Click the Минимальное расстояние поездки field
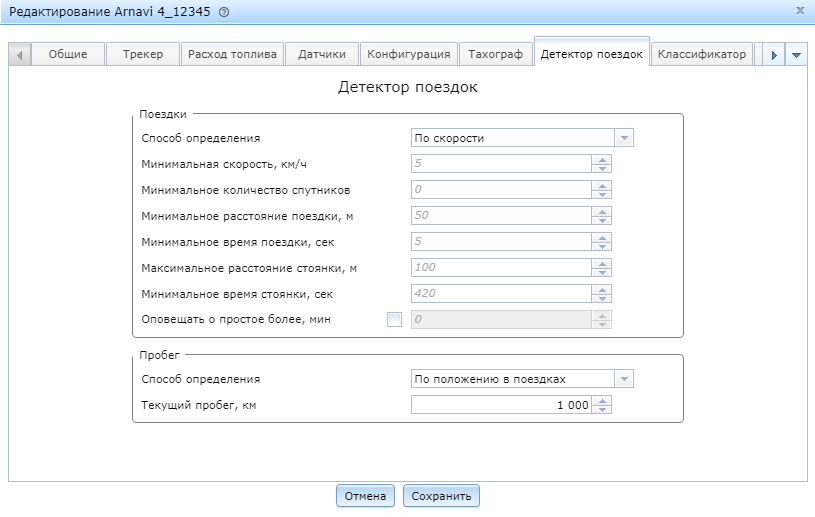Screen dimensions: 815x517 (501, 216)
